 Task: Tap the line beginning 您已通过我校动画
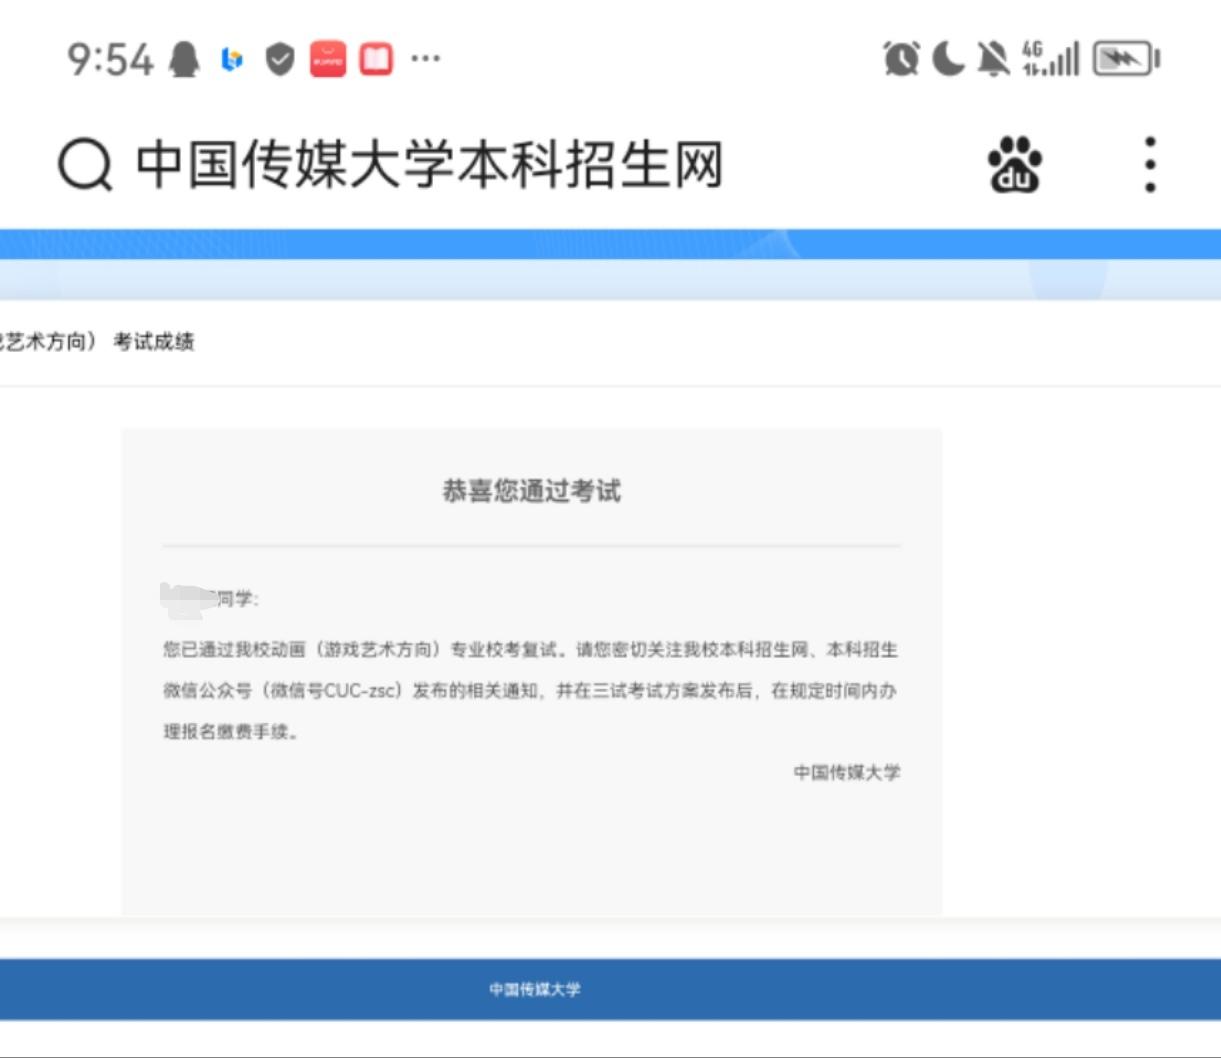tap(531, 650)
